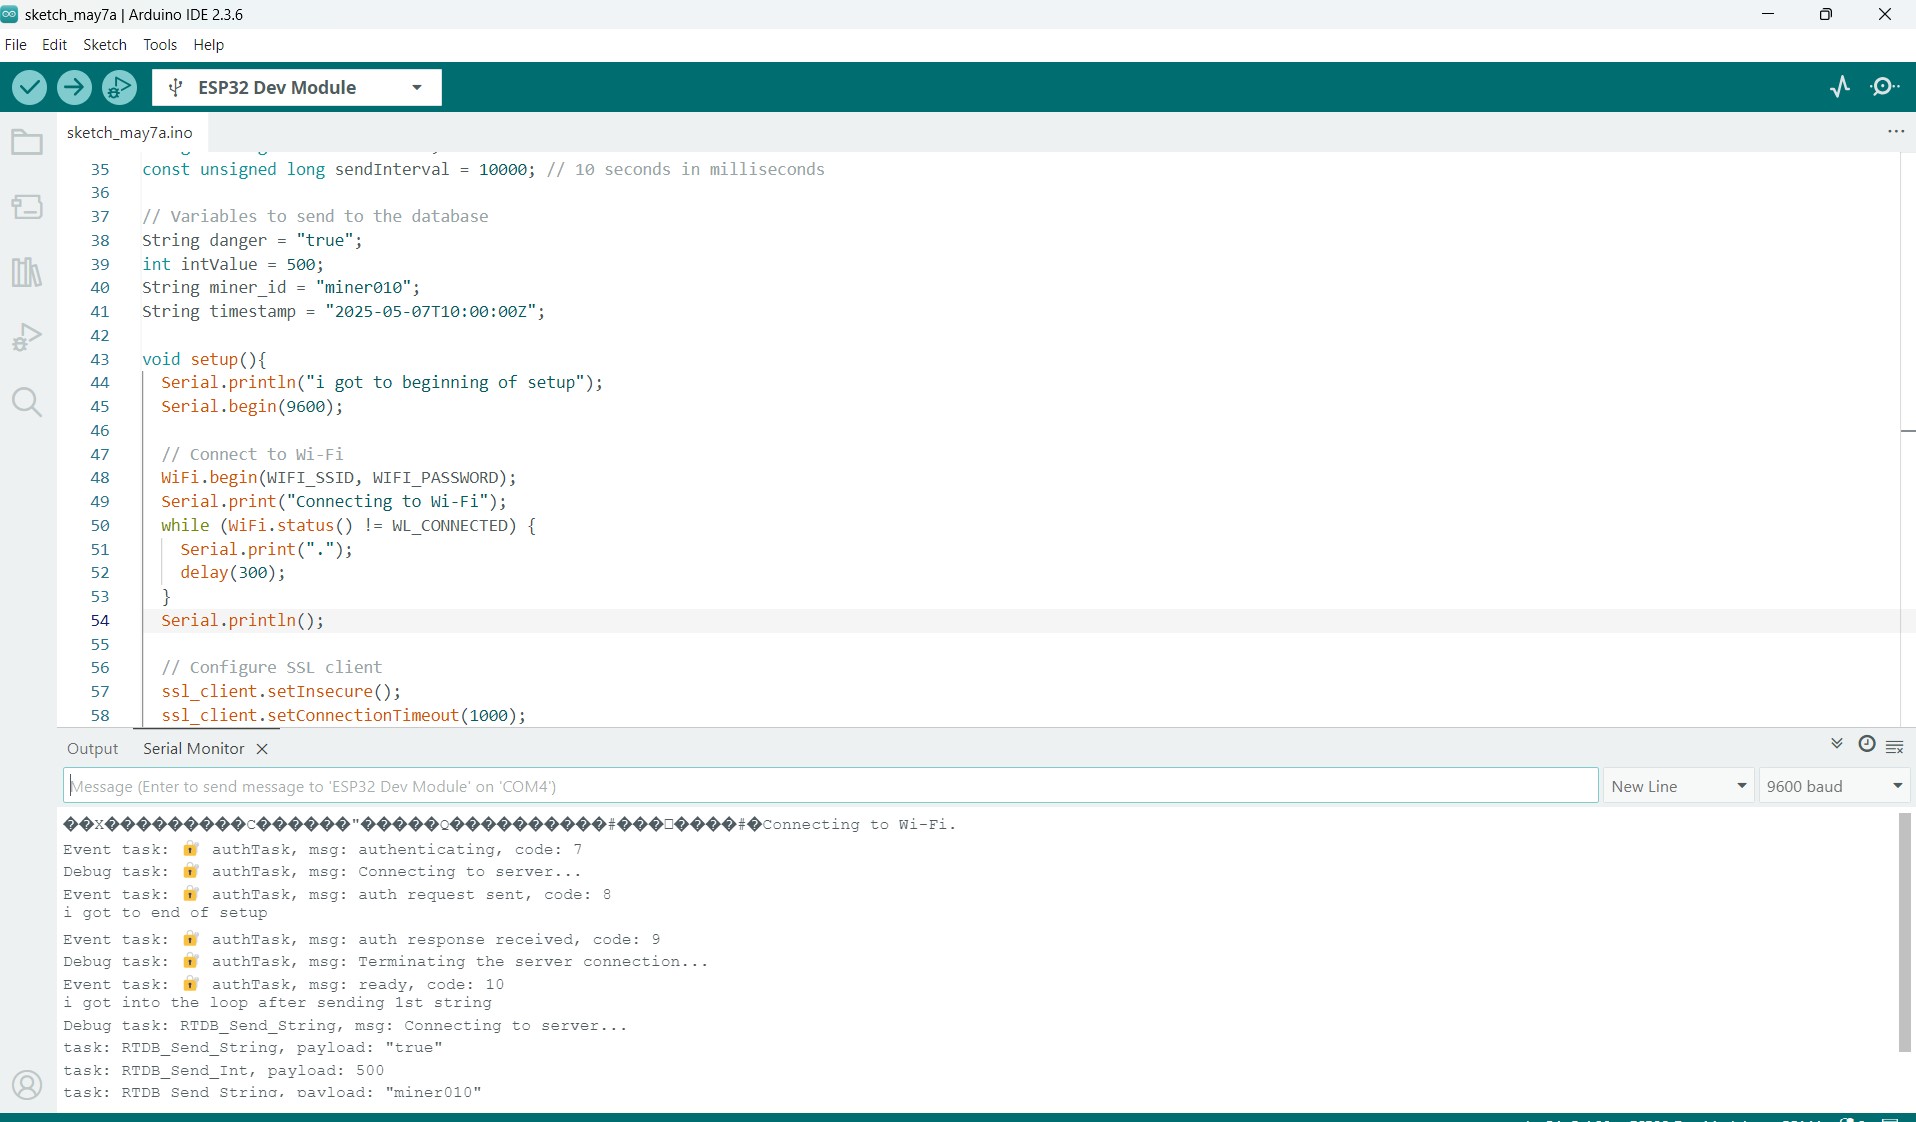Click the 'while (WiFi.status()' loop line

348,526
